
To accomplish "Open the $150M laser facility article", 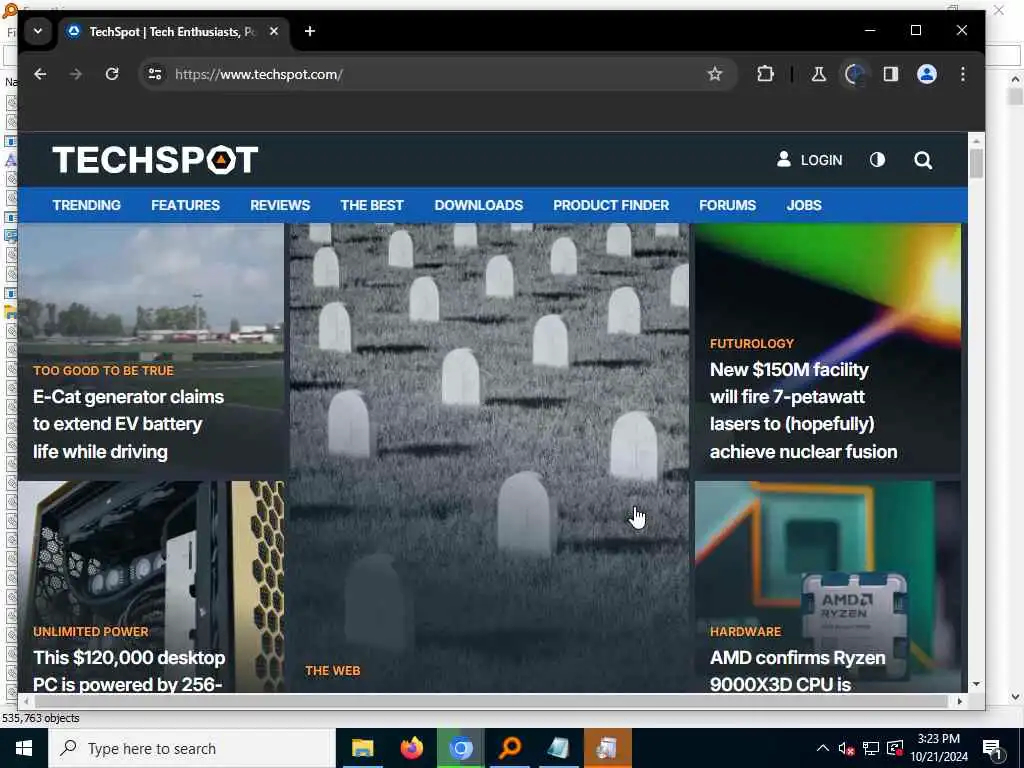I will coord(803,411).
